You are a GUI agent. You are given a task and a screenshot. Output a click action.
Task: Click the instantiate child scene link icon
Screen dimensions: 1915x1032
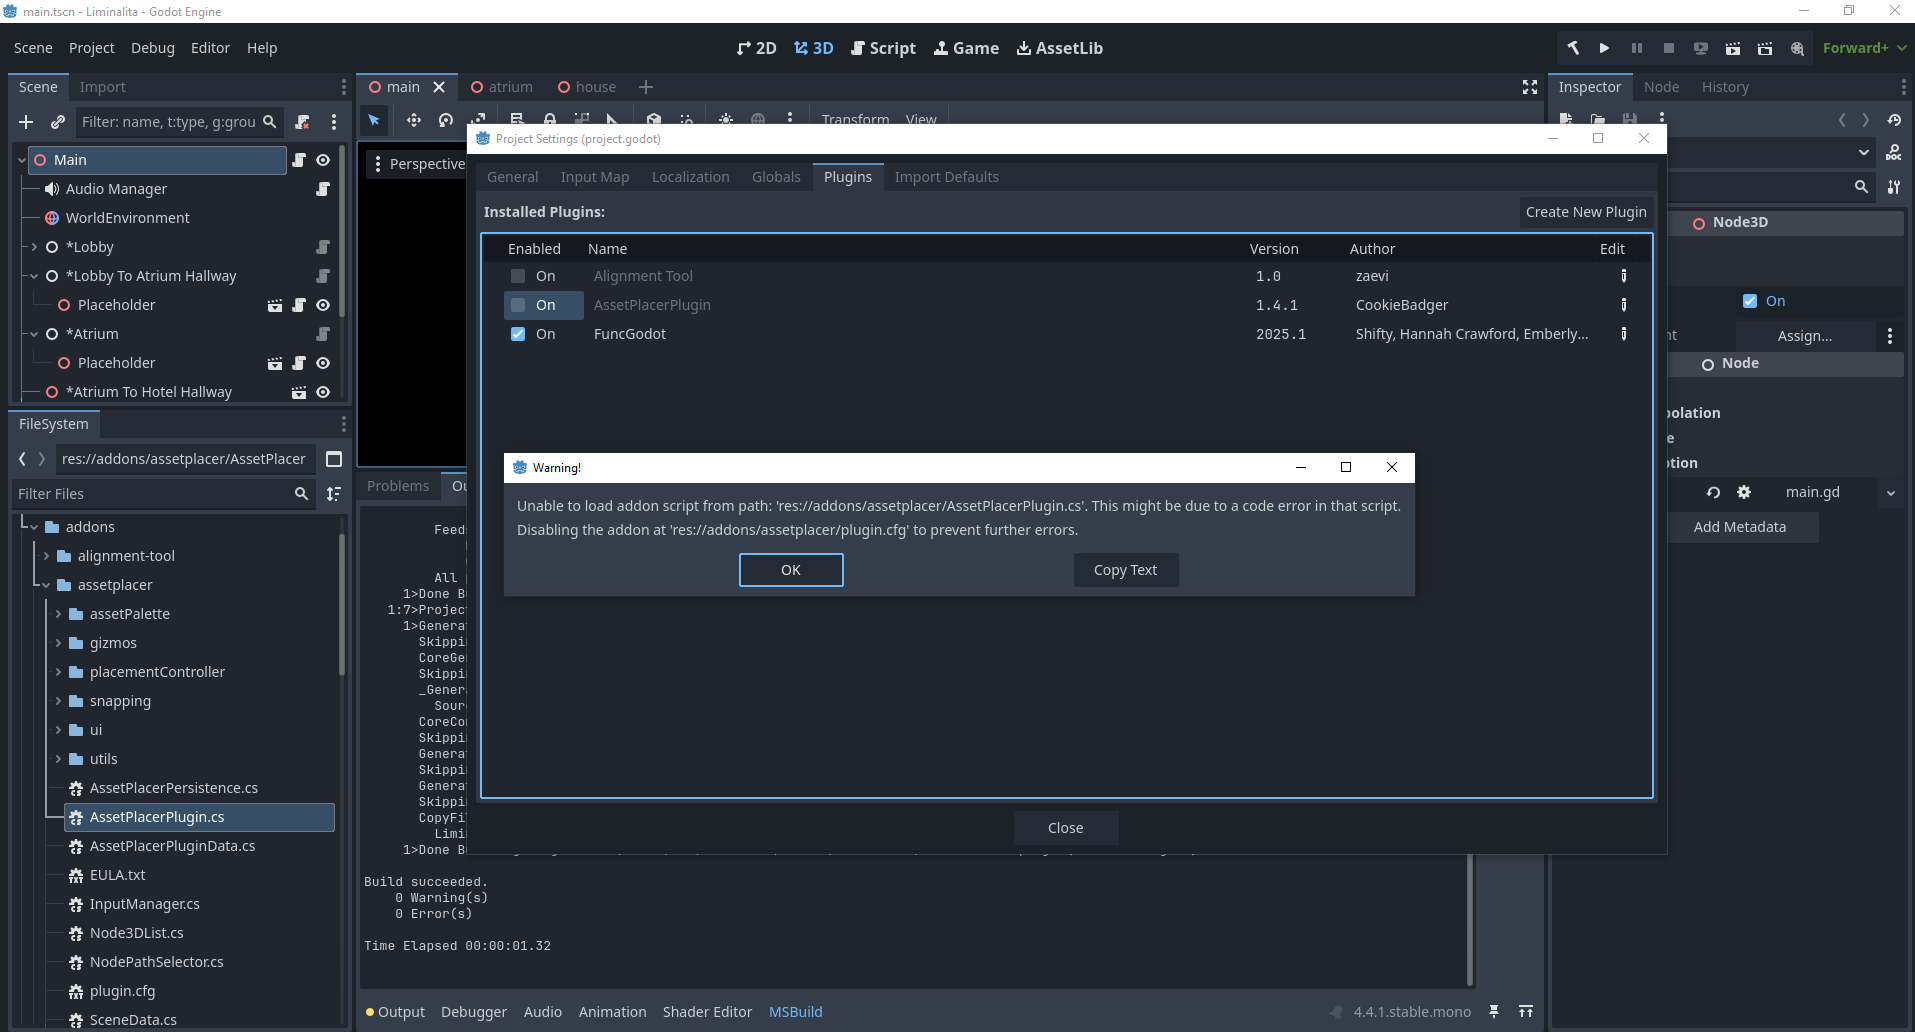tap(58, 122)
